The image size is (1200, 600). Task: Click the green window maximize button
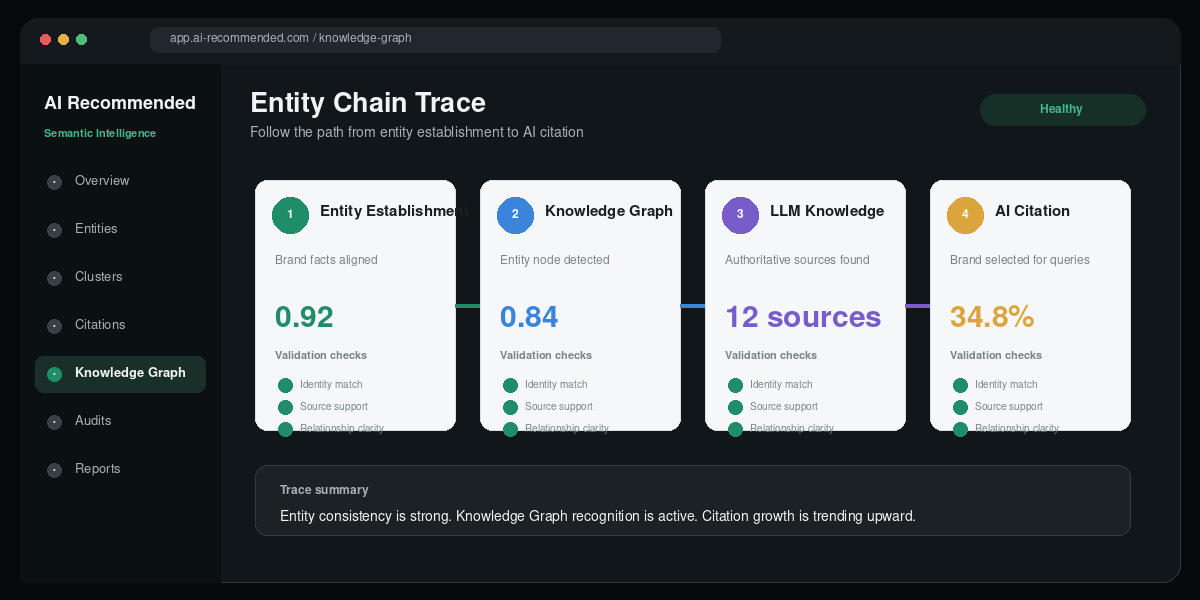tap(81, 39)
